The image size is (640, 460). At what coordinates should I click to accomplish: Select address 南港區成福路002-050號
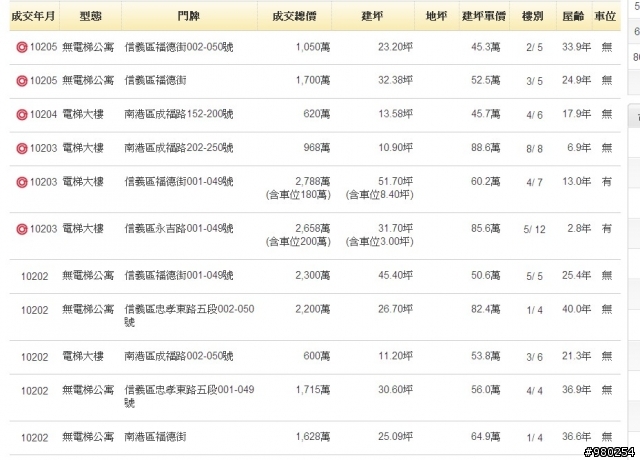pos(179,356)
